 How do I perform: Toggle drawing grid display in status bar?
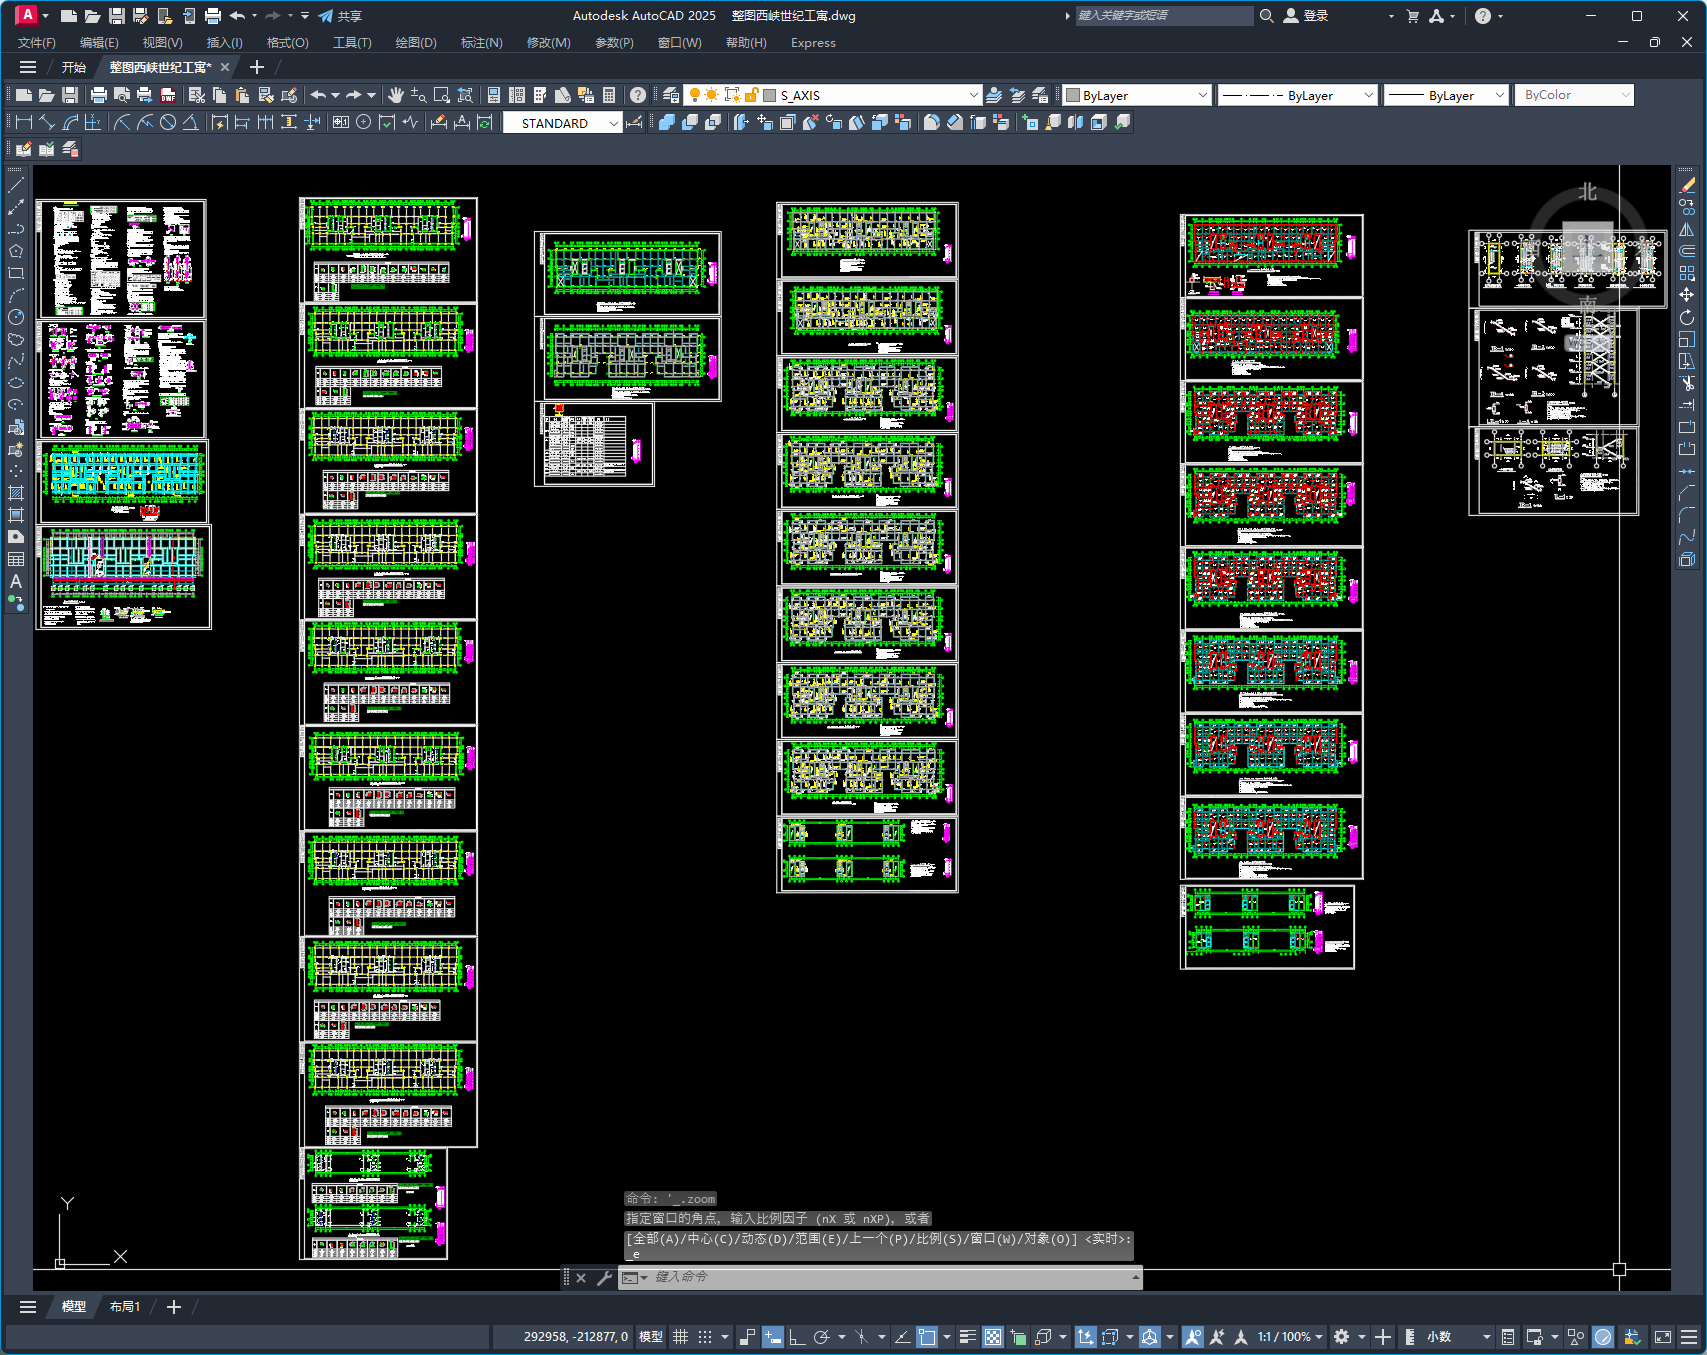pos(681,1337)
